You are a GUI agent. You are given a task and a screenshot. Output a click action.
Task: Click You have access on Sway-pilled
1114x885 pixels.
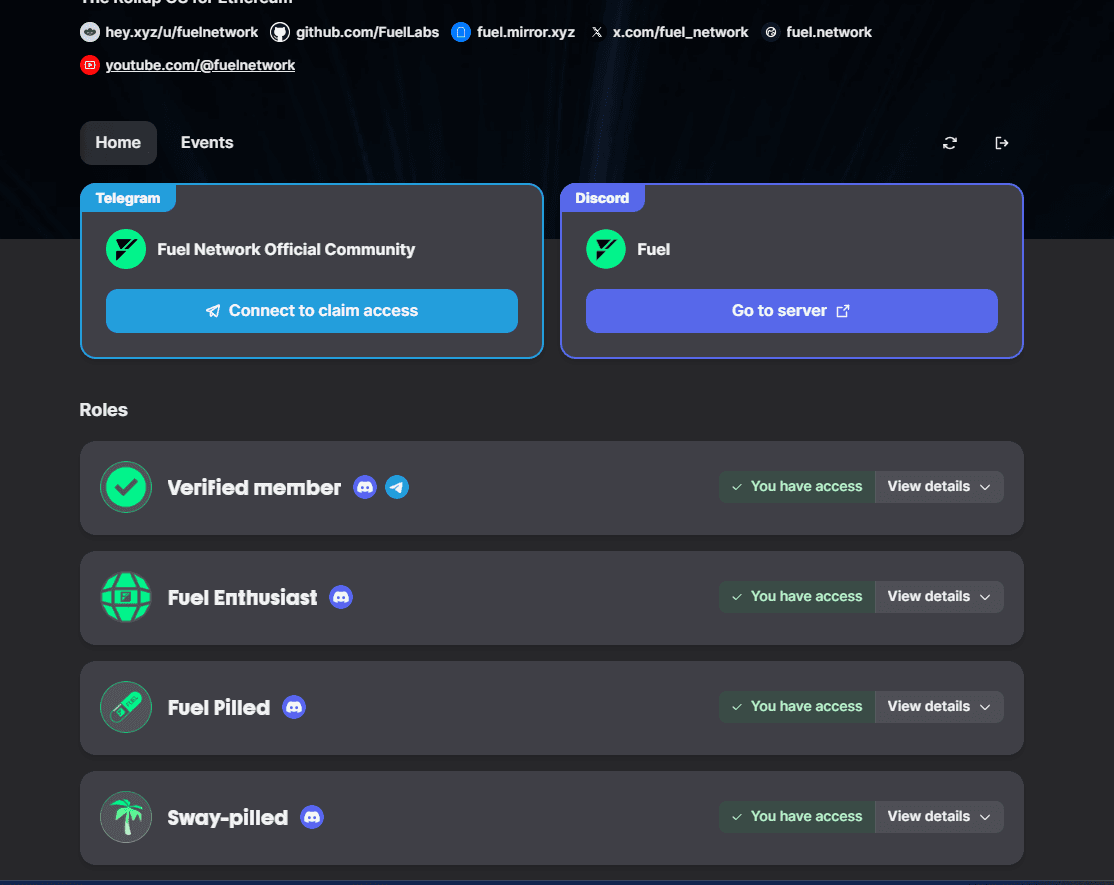tap(797, 817)
